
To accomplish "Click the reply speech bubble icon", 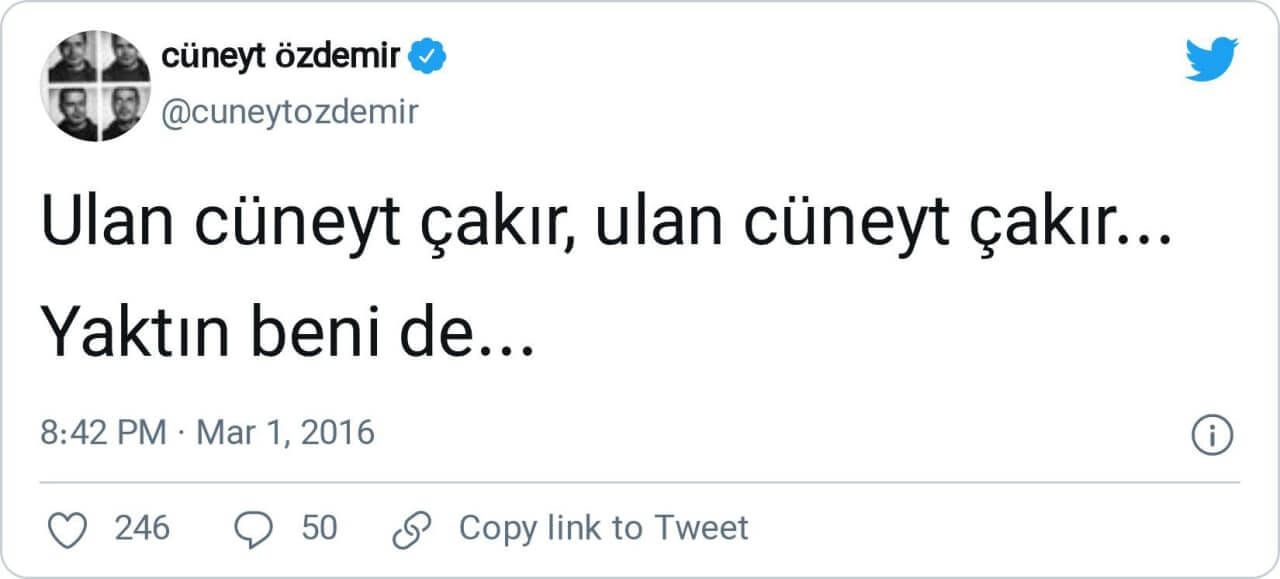I will pos(254,529).
